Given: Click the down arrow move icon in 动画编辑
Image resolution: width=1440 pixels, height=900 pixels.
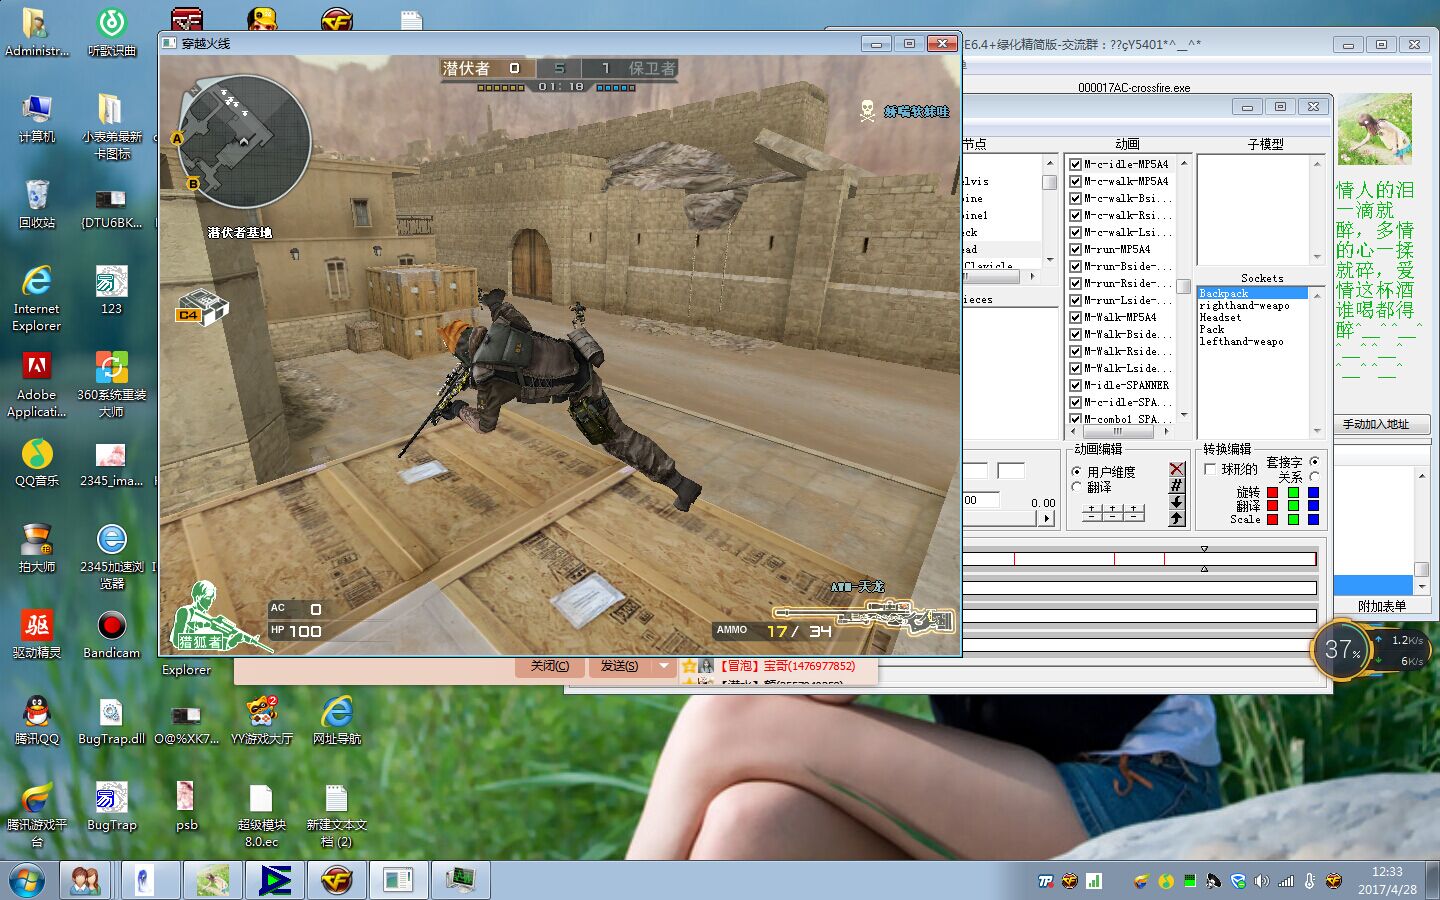Looking at the screenshot, I should coord(1176,502).
